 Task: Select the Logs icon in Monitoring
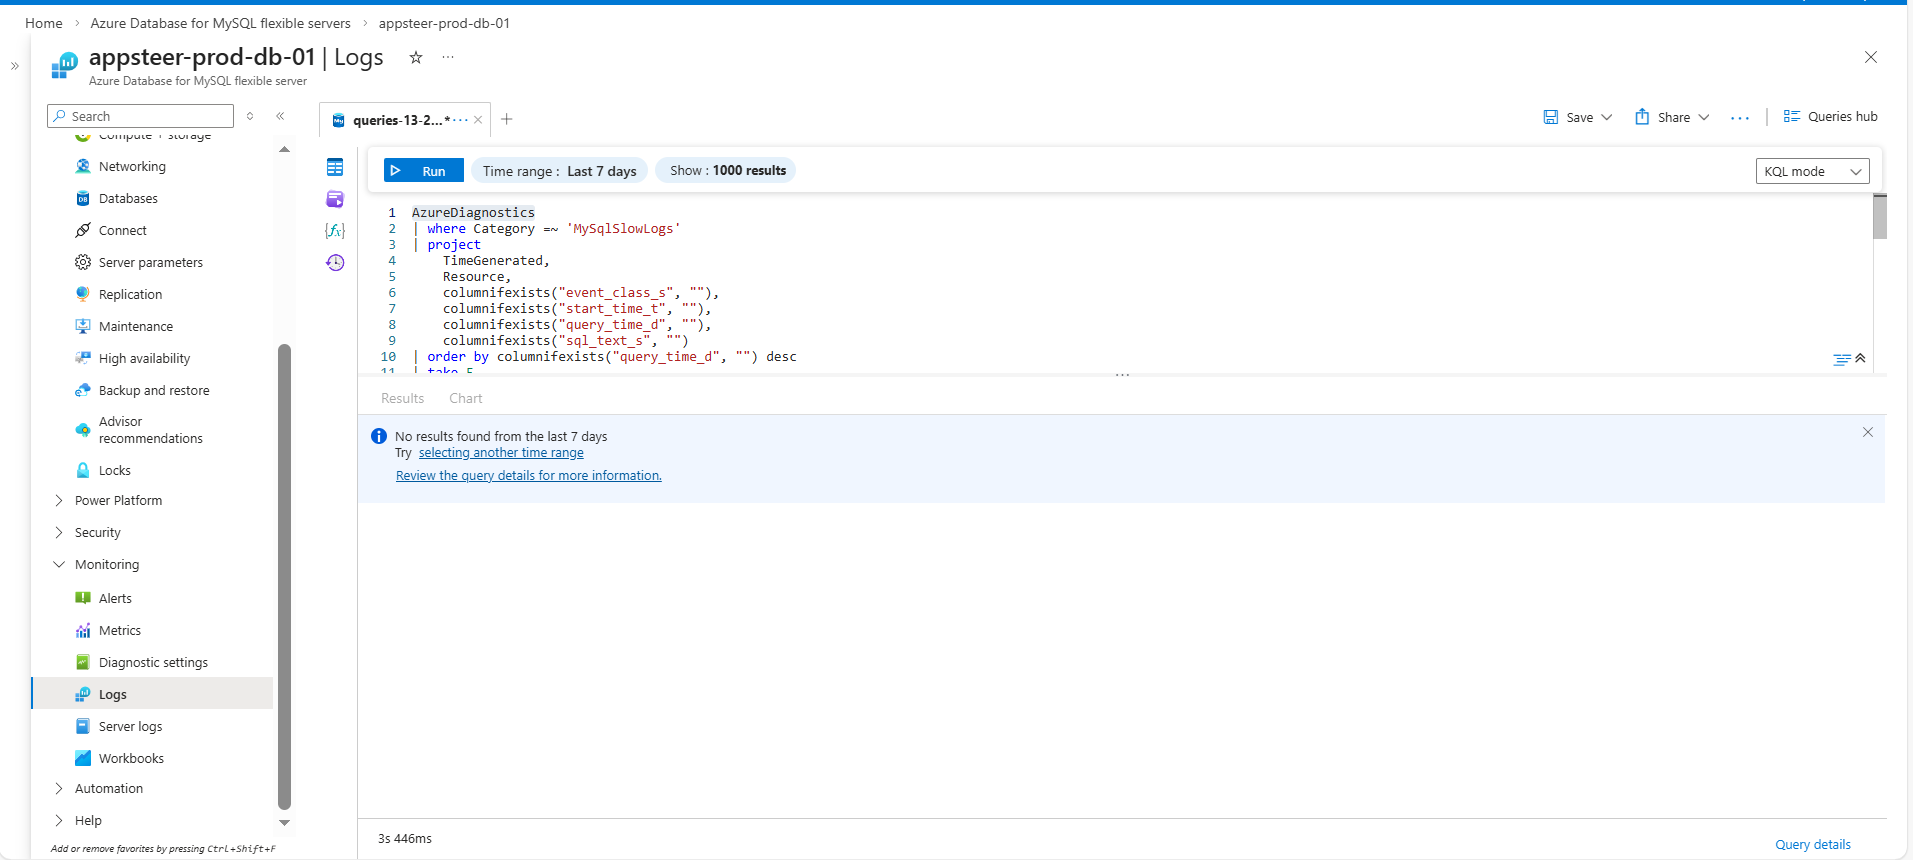[83, 694]
